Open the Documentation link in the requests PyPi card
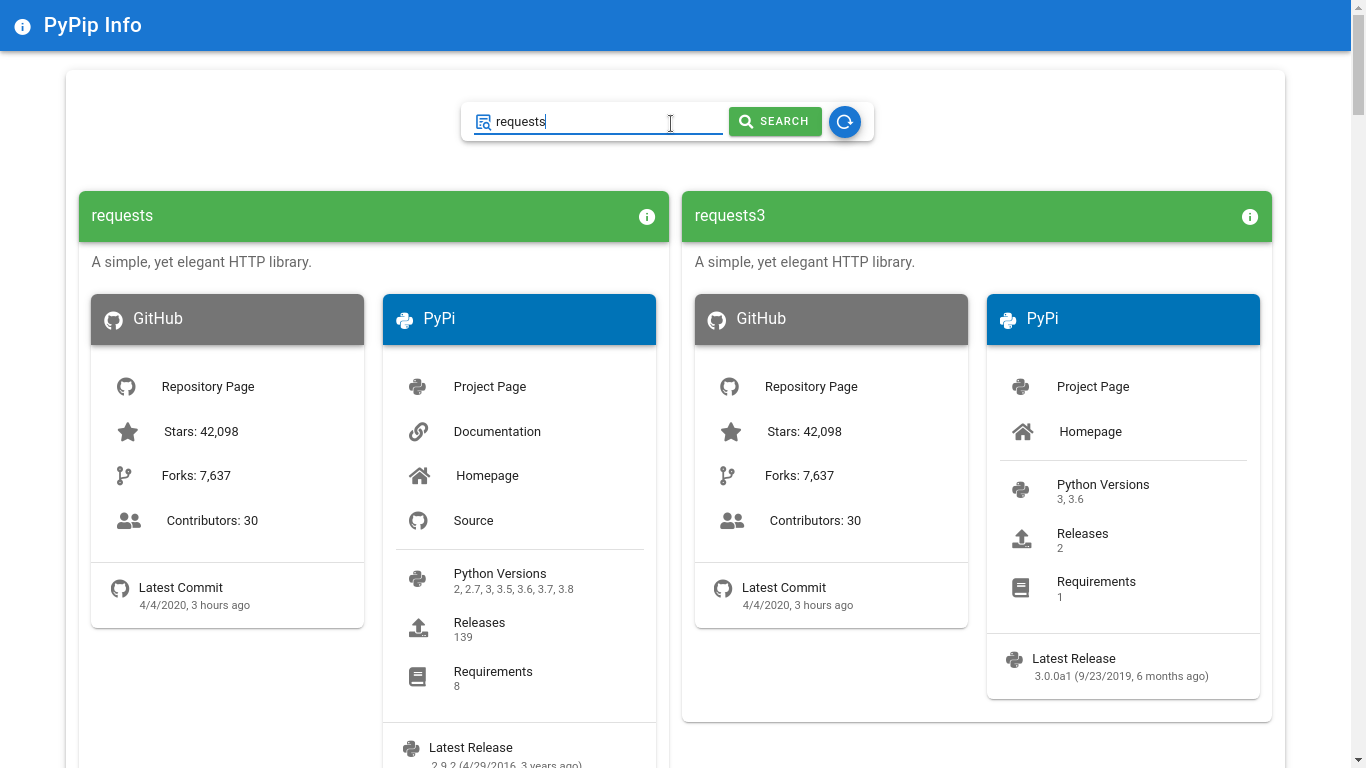The image size is (1366, 768). coord(497,432)
